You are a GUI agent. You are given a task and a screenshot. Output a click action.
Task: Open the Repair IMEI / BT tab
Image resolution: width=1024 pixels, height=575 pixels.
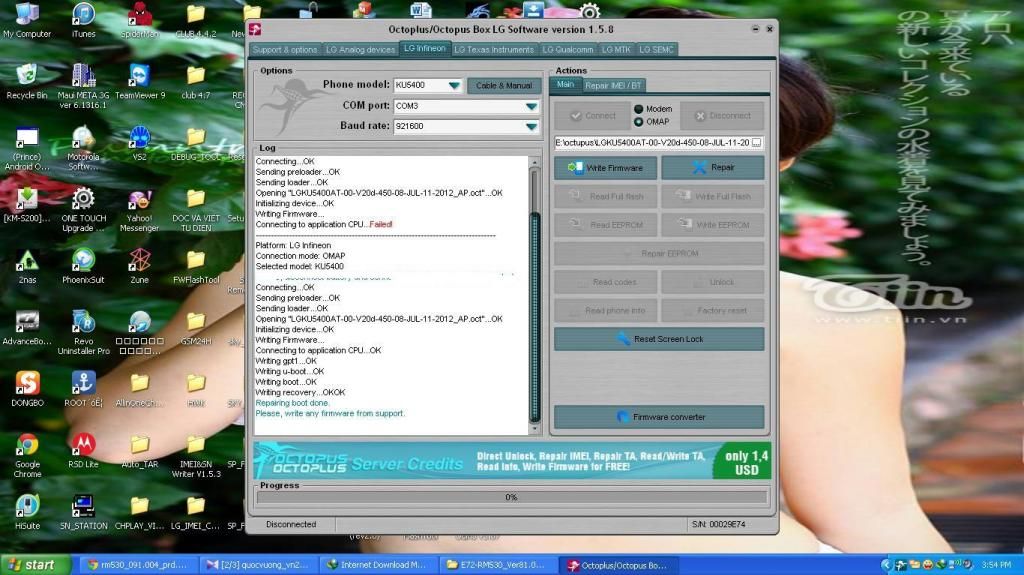pos(613,86)
